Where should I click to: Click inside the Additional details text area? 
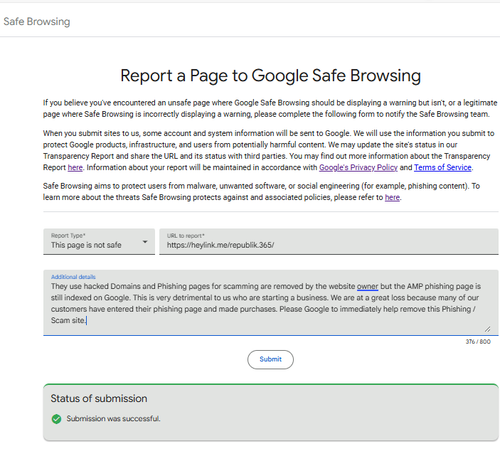[271, 303]
